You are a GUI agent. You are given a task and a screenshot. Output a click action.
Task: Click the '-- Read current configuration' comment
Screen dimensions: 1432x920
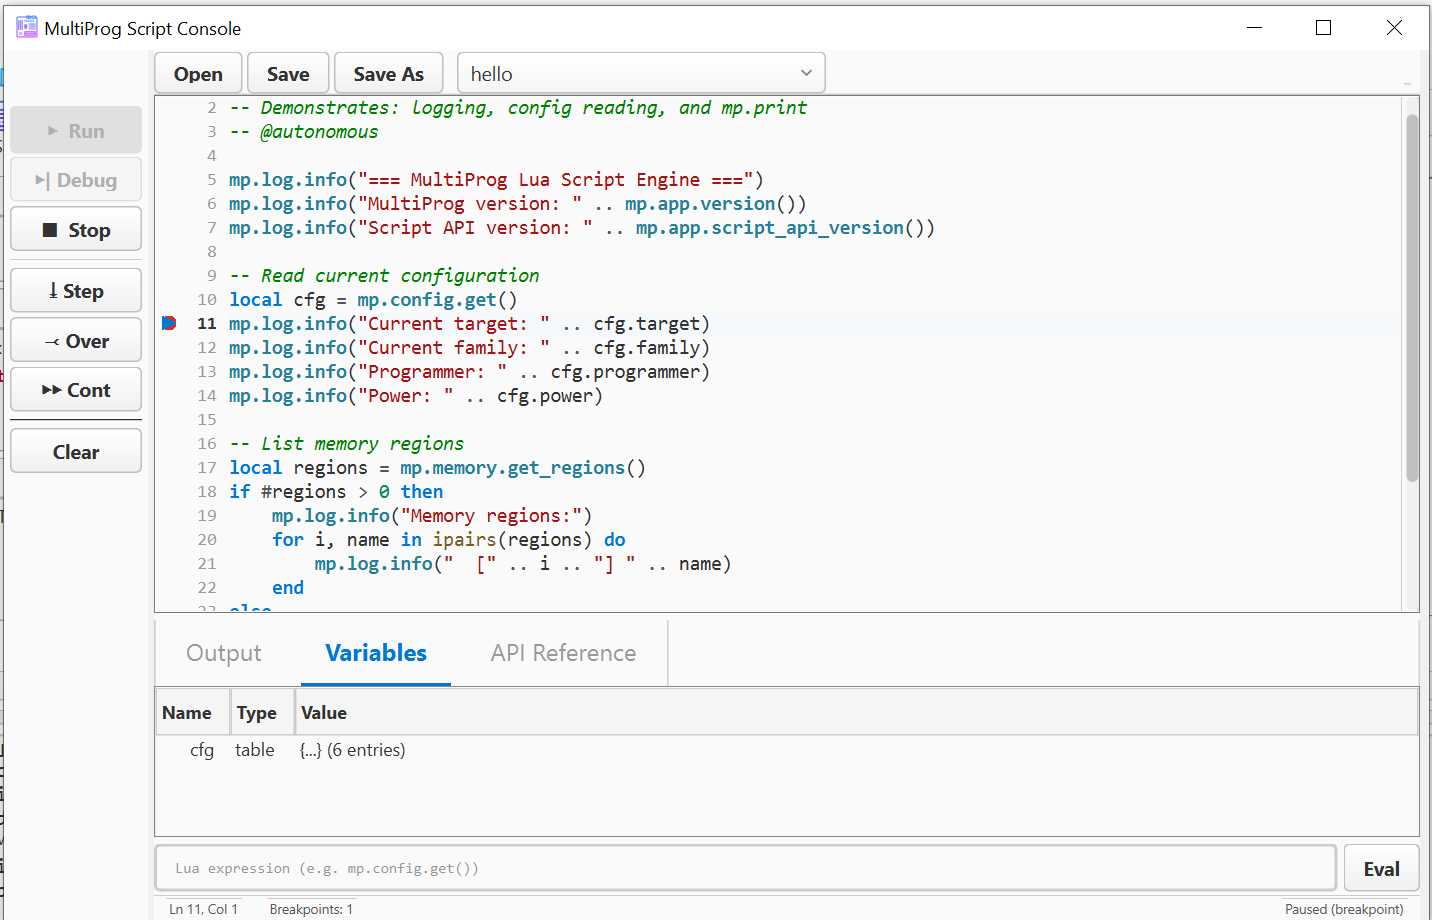click(x=384, y=275)
